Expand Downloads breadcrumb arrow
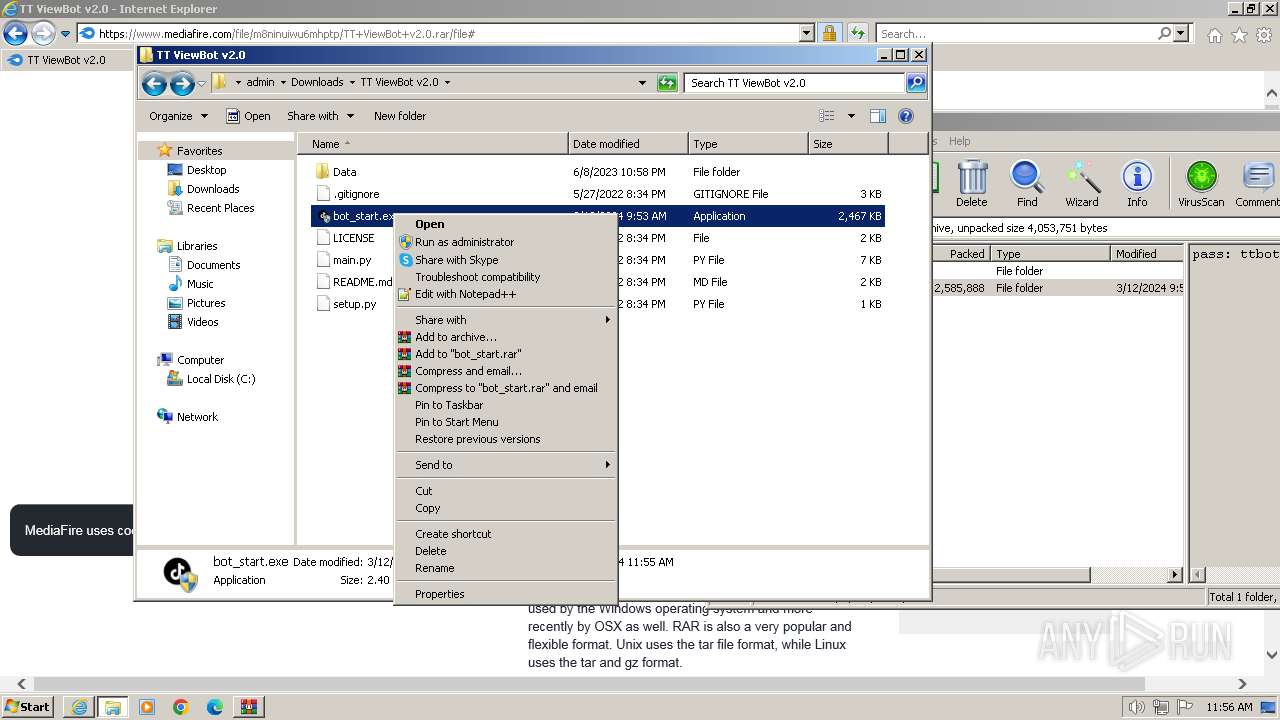This screenshot has width=1280, height=720. pos(351,83)
